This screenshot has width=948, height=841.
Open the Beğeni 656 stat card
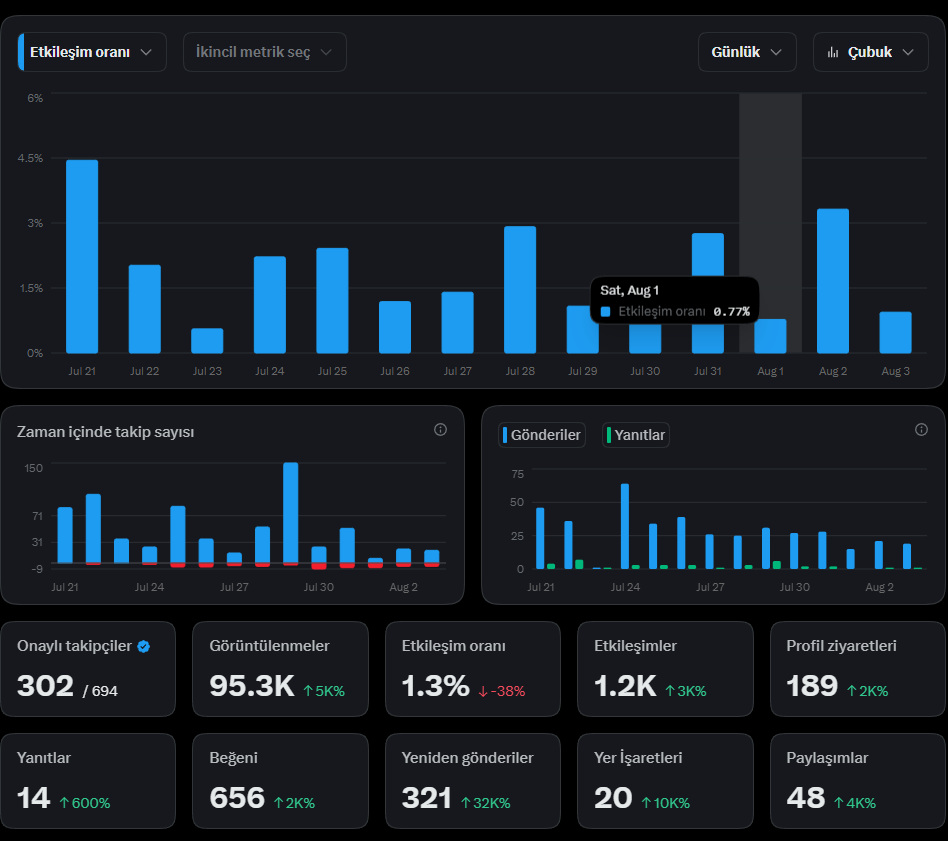click(x=281, y=781)
